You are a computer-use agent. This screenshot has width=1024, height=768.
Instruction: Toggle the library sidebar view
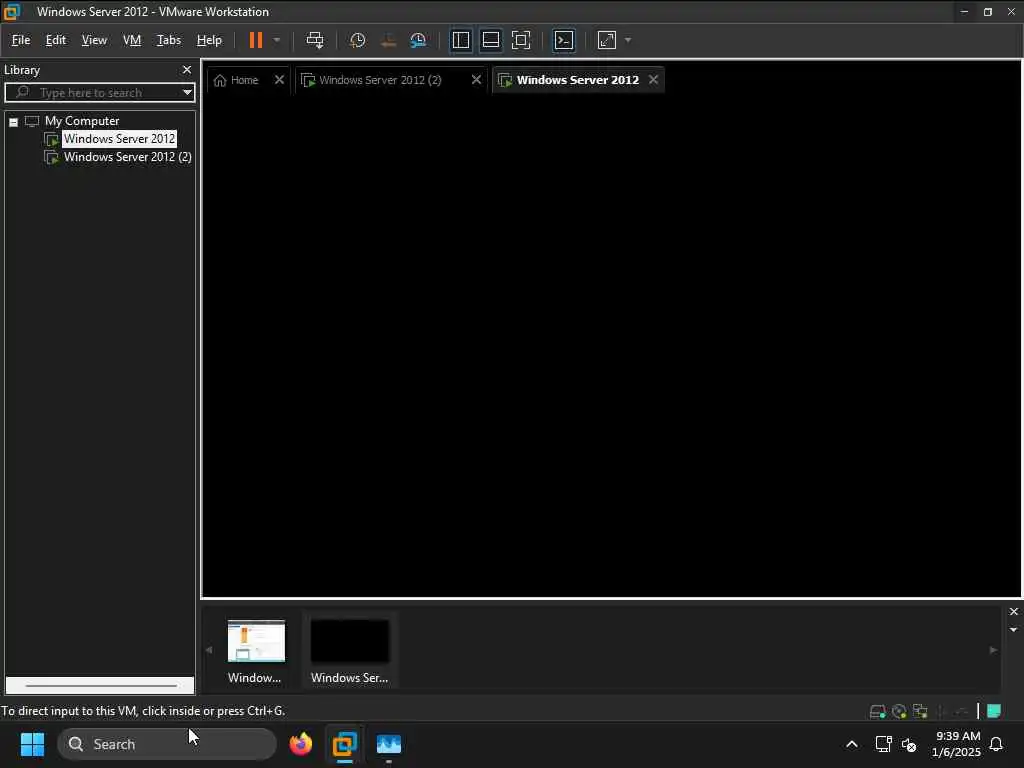460,40
